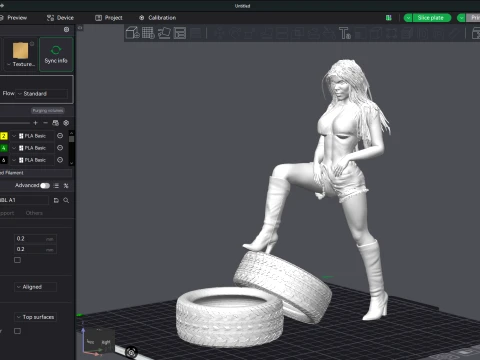Click filament list scroll up arrow
Screen dimensions: 480x360
coord(71,133)
